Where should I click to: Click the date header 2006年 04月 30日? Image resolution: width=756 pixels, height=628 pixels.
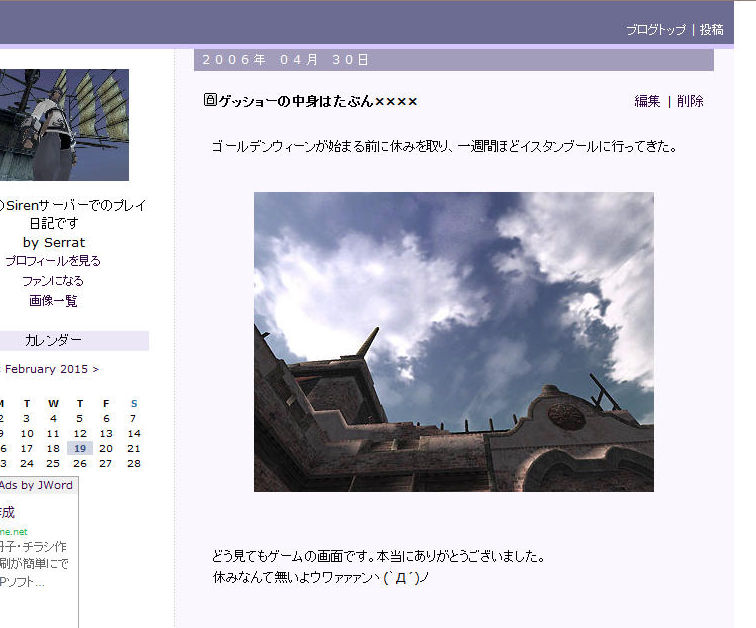pyautogui.click(x=285, y=60)
